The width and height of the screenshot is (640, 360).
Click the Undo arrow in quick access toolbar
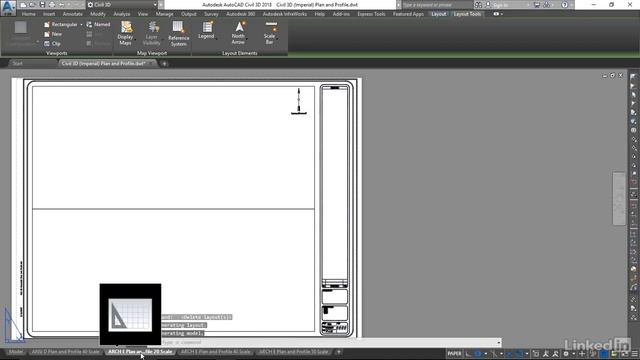[x=61, y=5]
